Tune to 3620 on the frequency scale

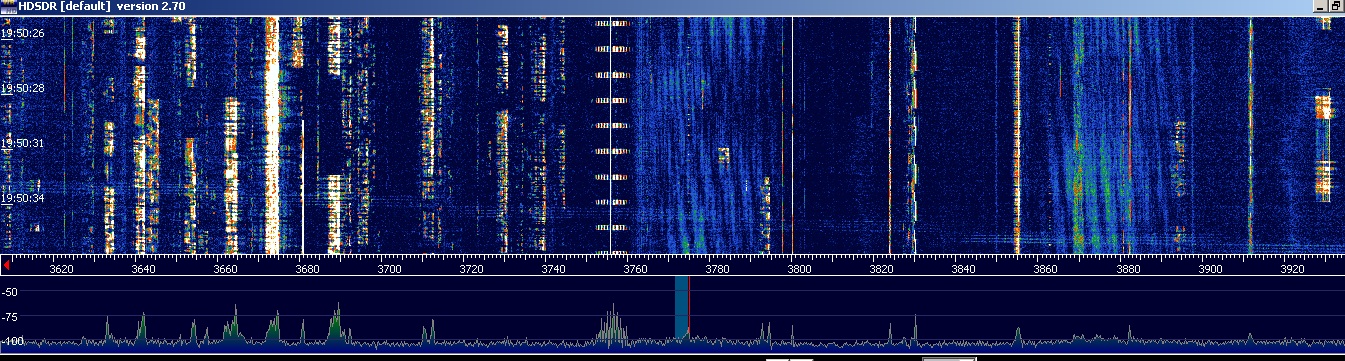(61, 269)
